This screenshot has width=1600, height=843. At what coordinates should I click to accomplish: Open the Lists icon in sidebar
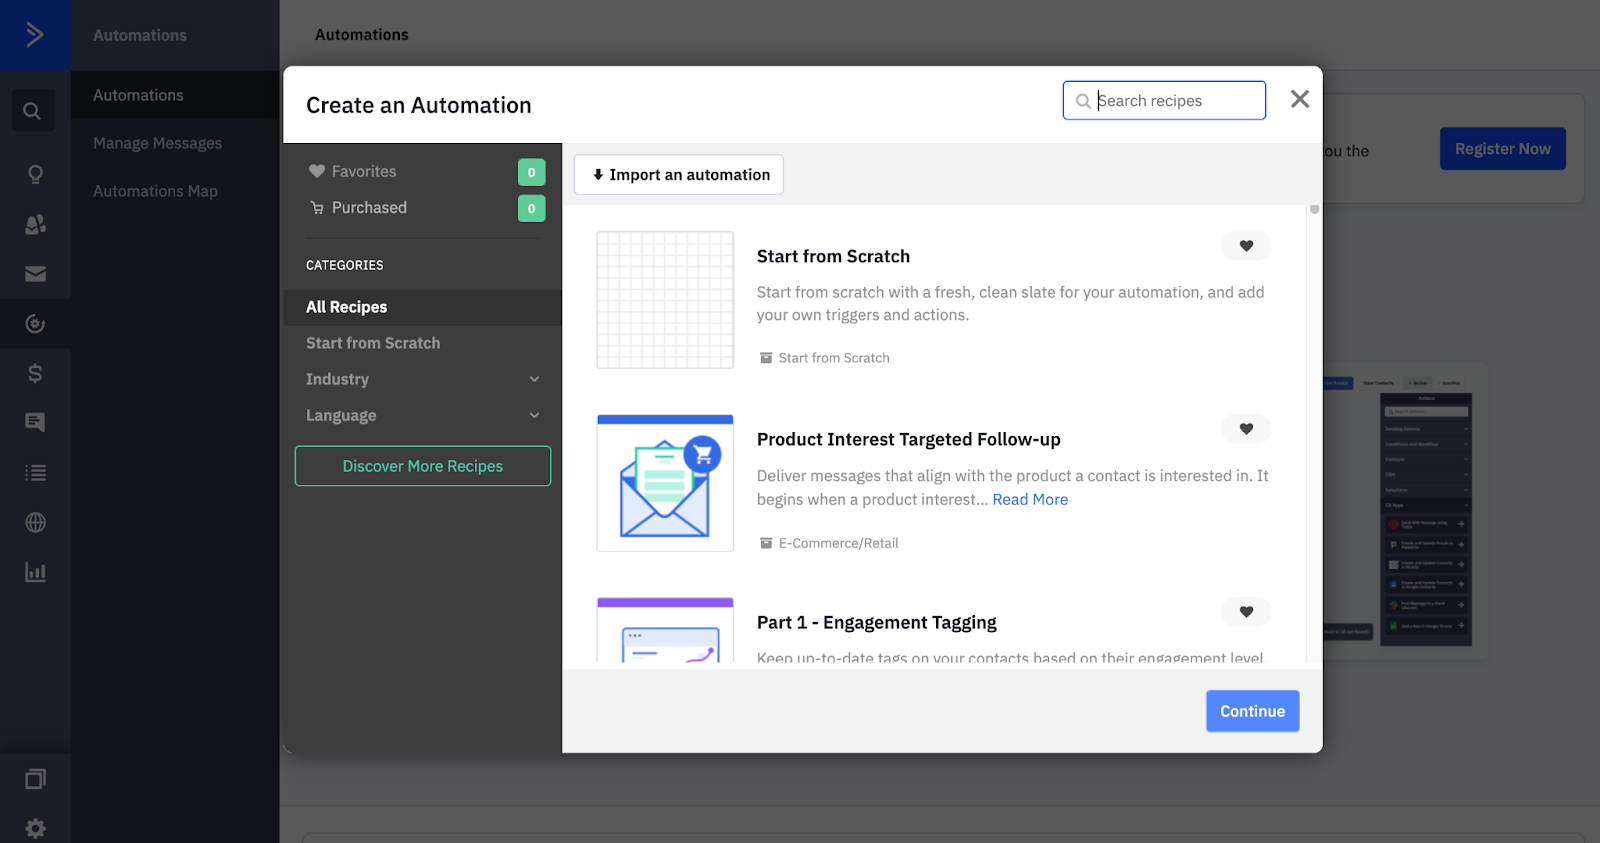pos(35,473)
